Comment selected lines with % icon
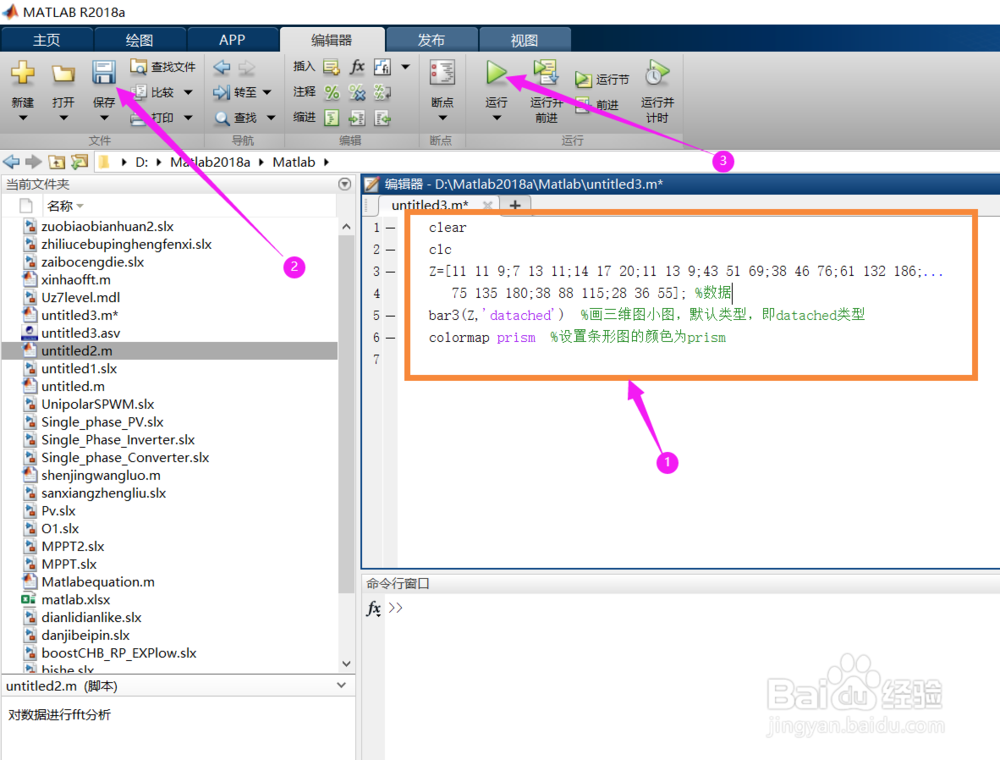 click(x=332, y=92)
